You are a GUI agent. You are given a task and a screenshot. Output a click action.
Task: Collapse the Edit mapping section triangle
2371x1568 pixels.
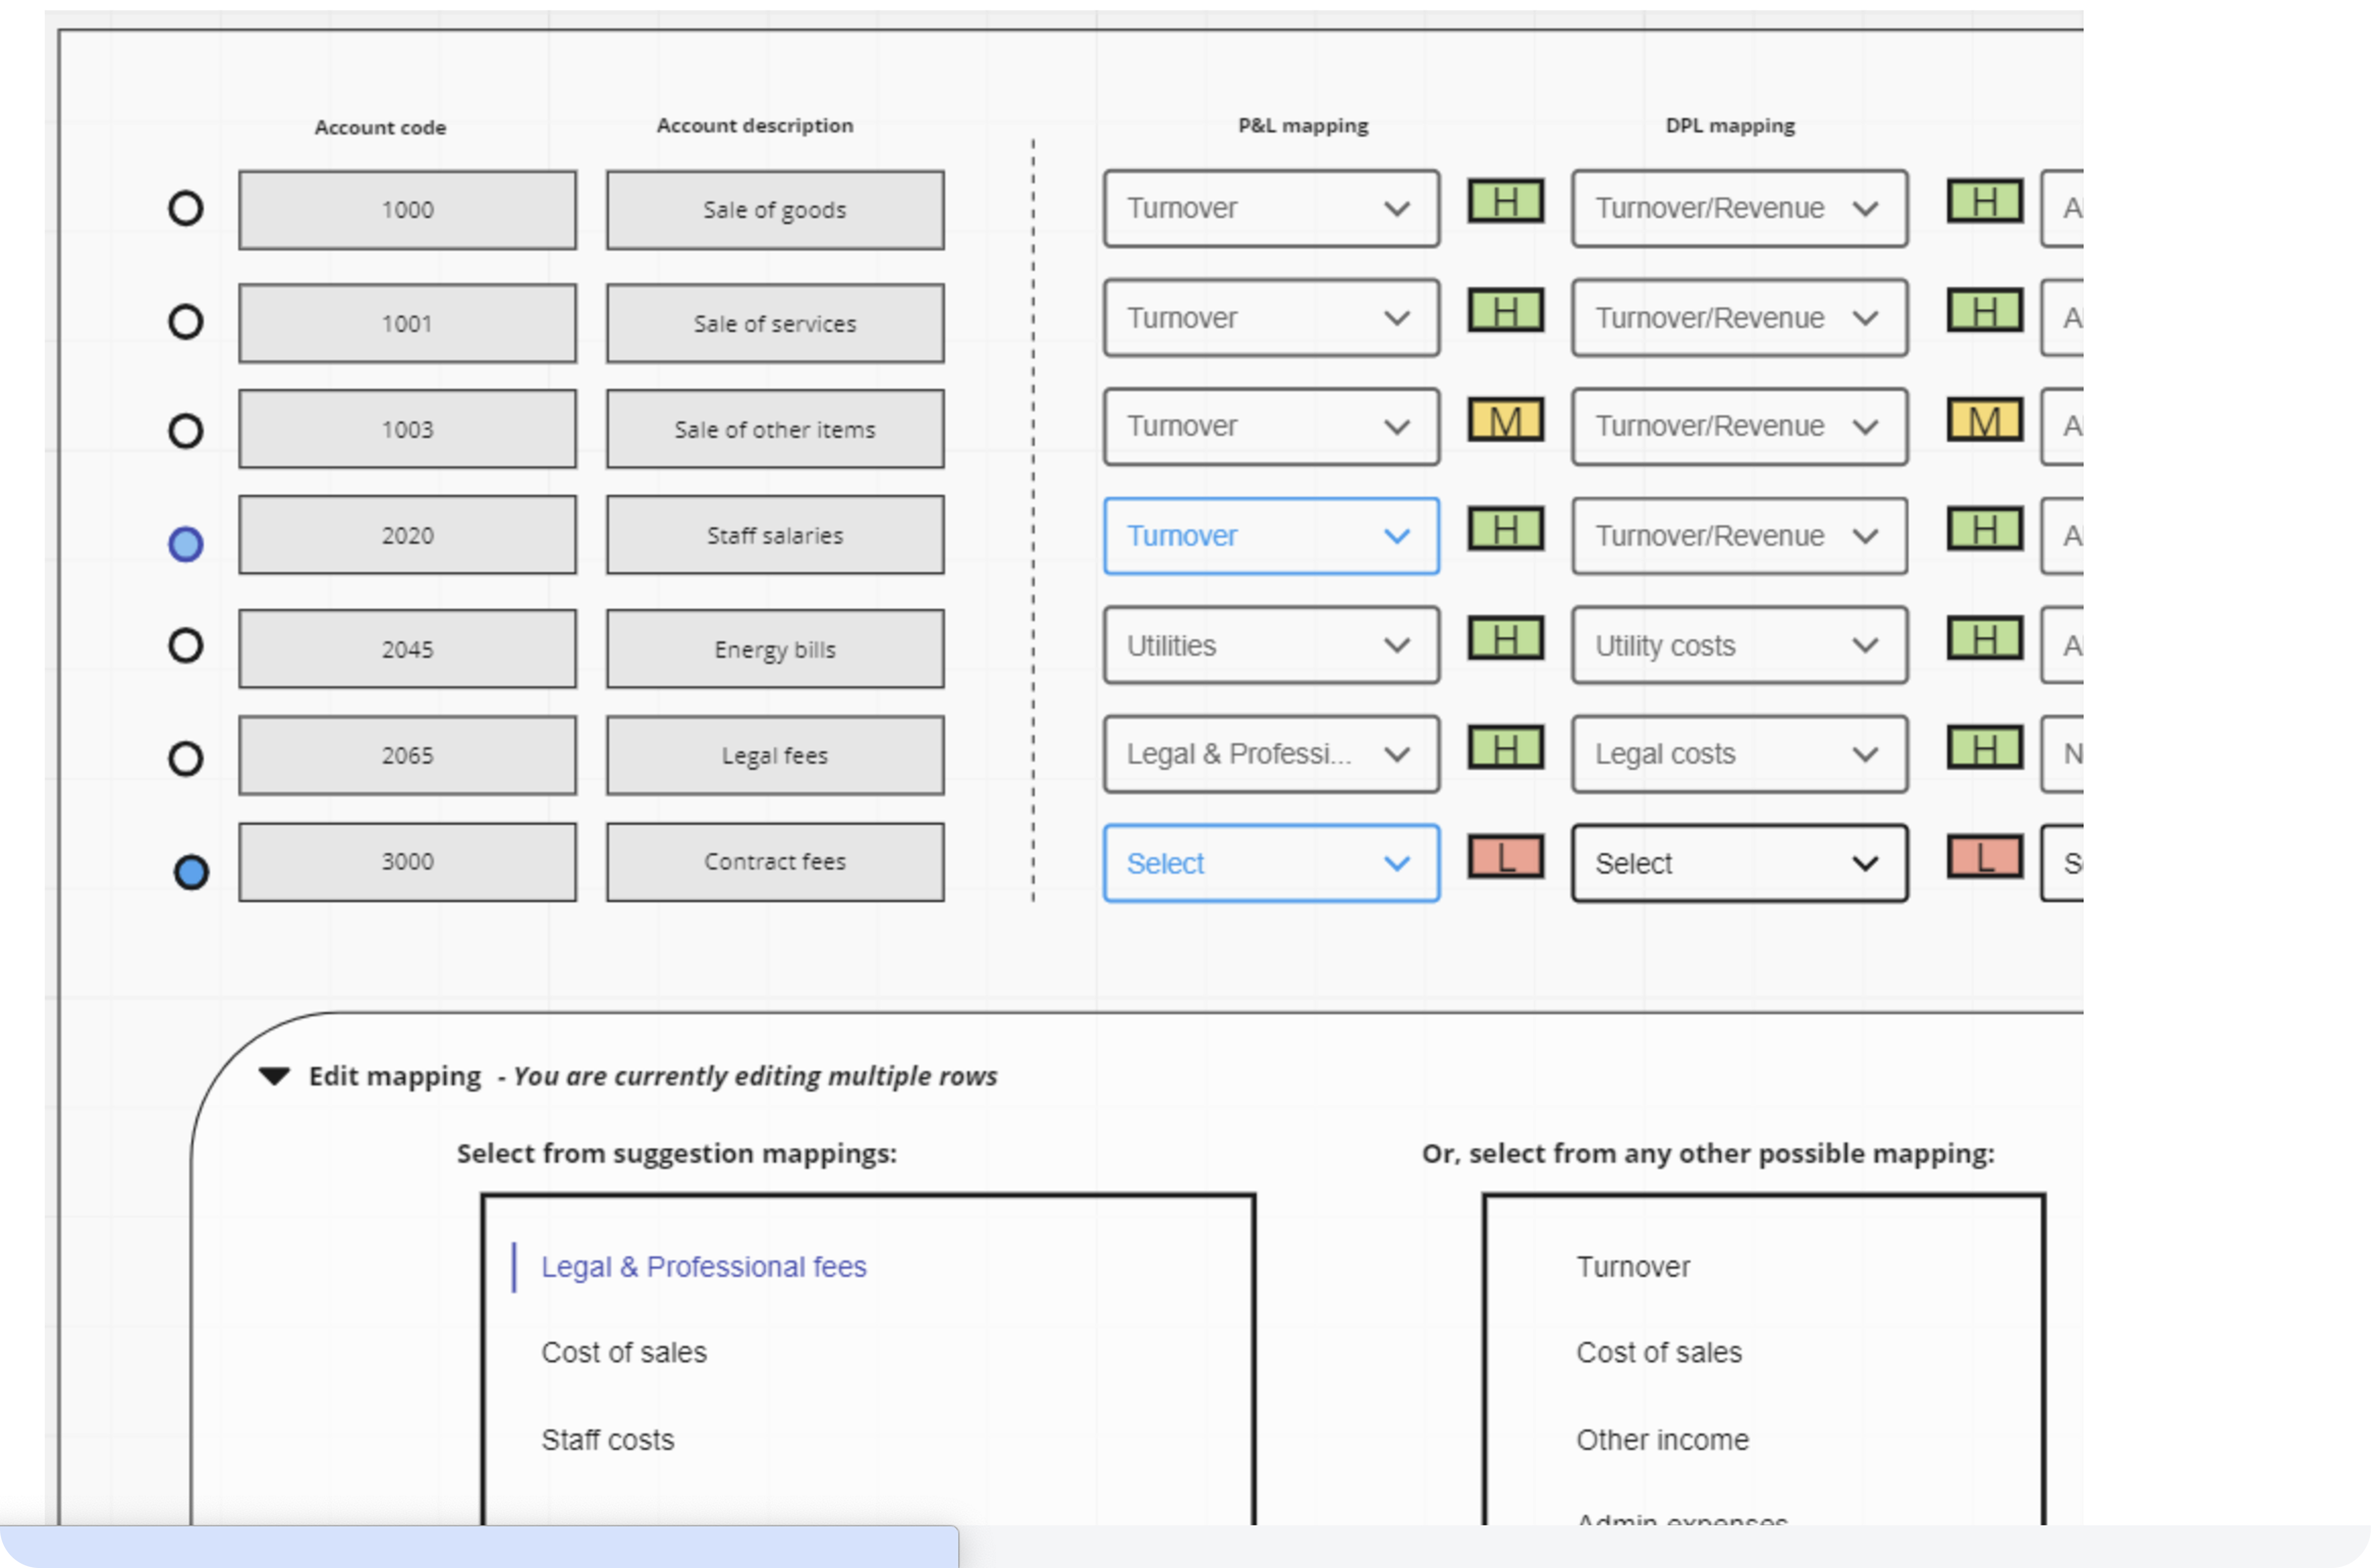274,1076
